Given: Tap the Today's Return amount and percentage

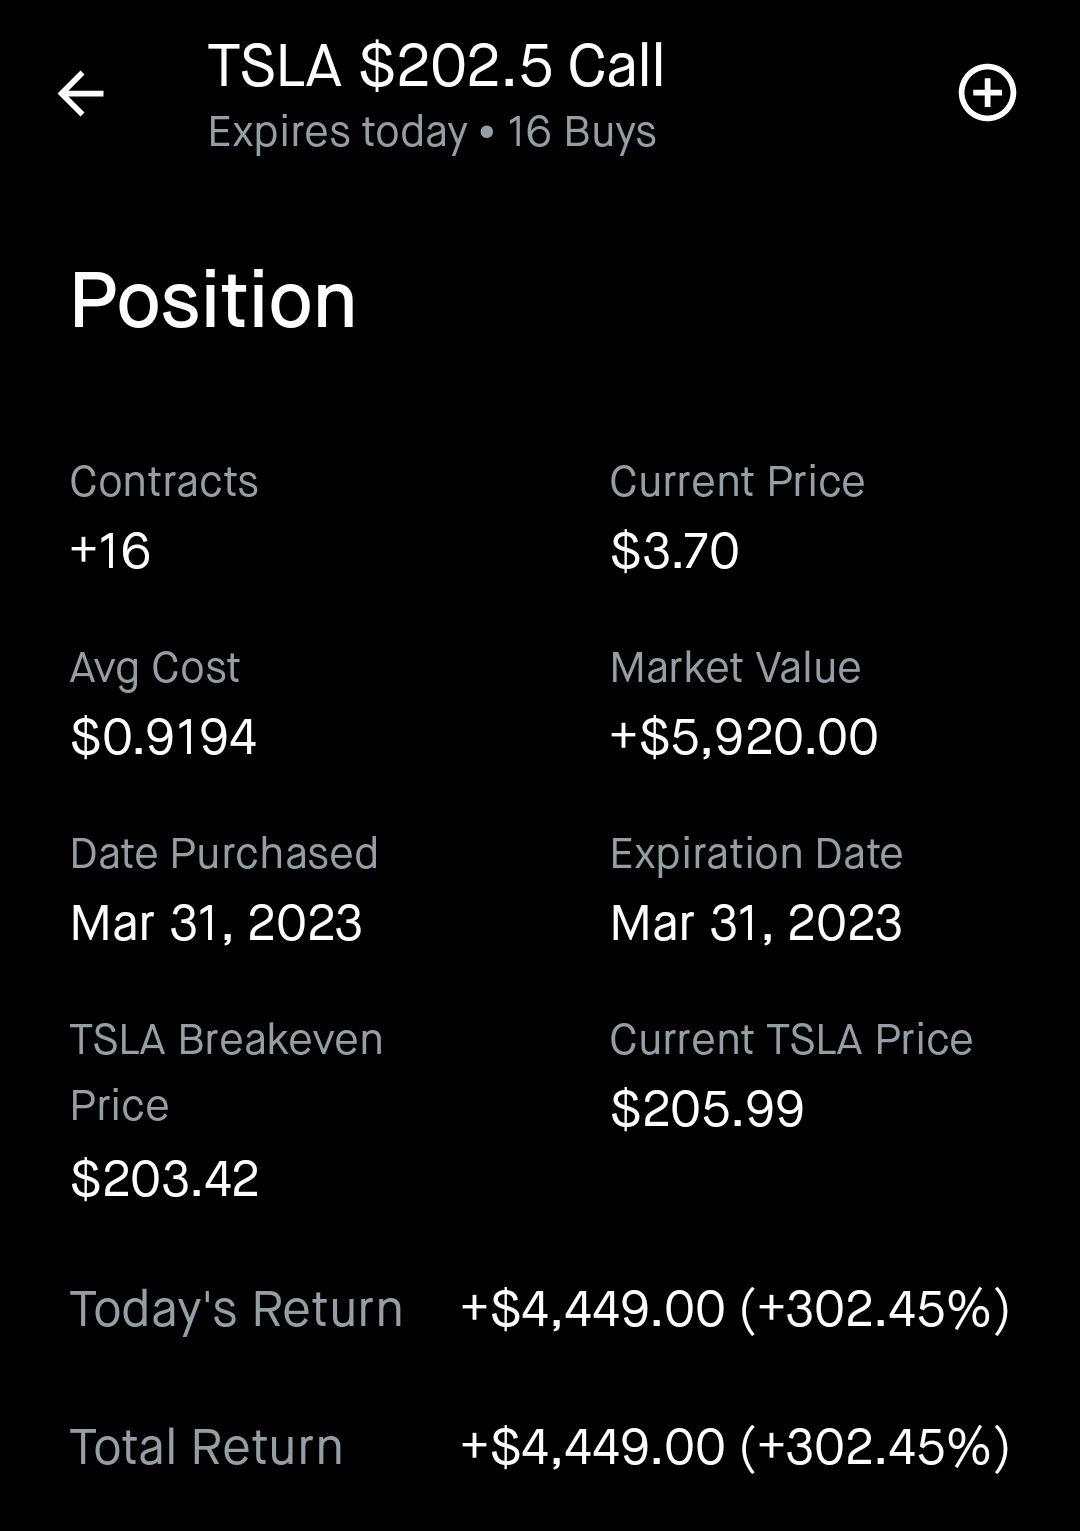Looking at the screenshot, I should [735, 1309].
